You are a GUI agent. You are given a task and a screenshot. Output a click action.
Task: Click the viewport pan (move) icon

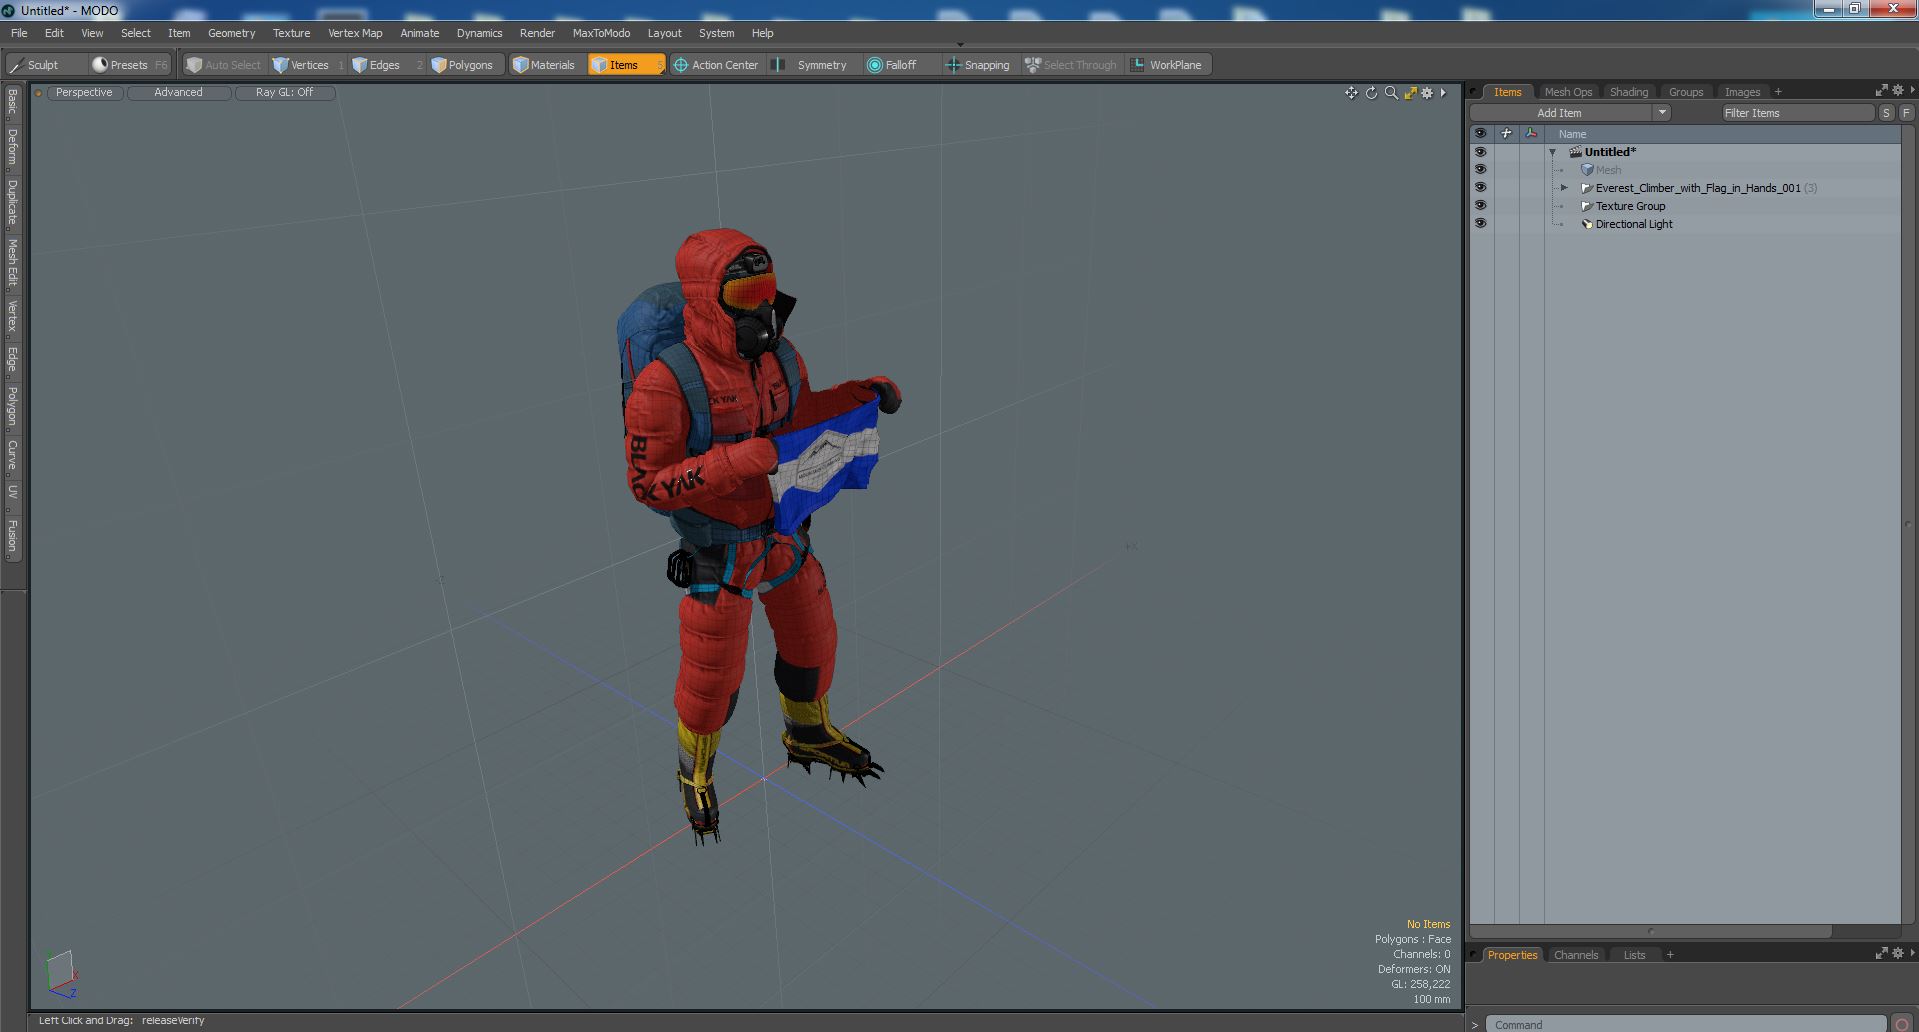click(1351, 93)
